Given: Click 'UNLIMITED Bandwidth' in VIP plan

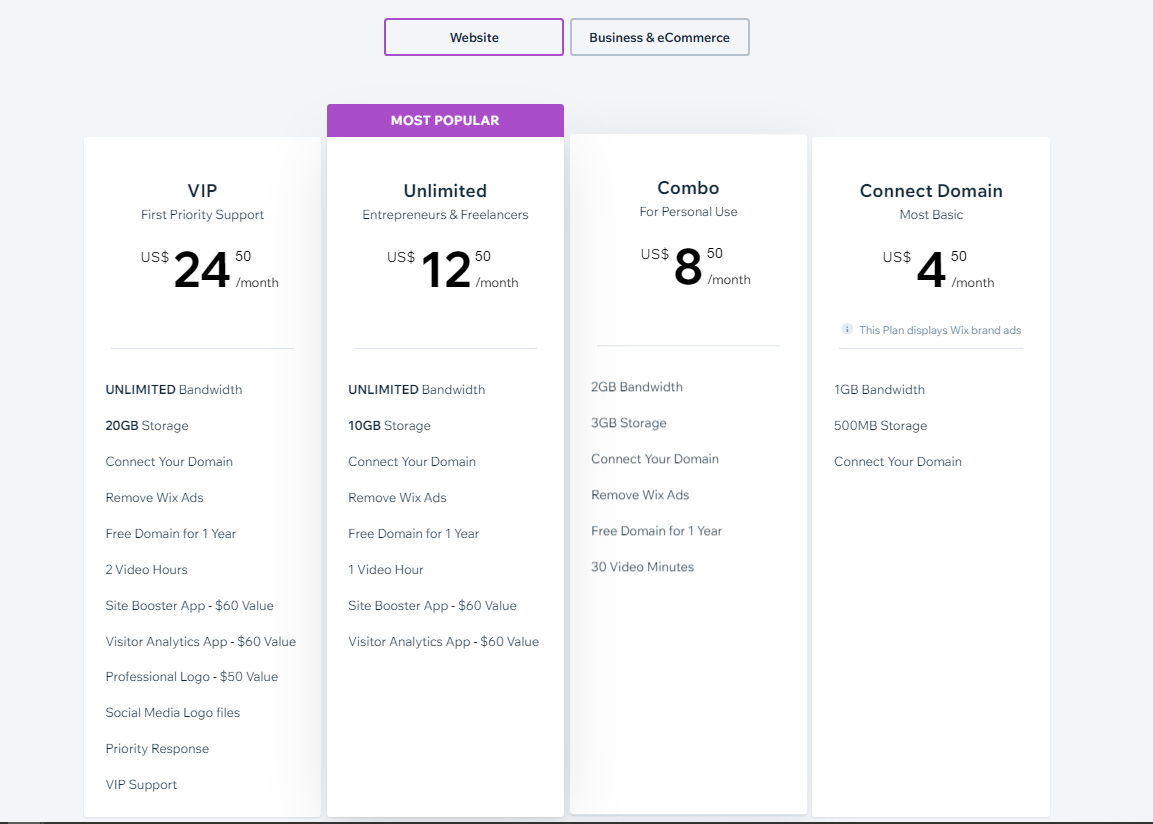Looking at the screenshot, I should pos(174,390).
